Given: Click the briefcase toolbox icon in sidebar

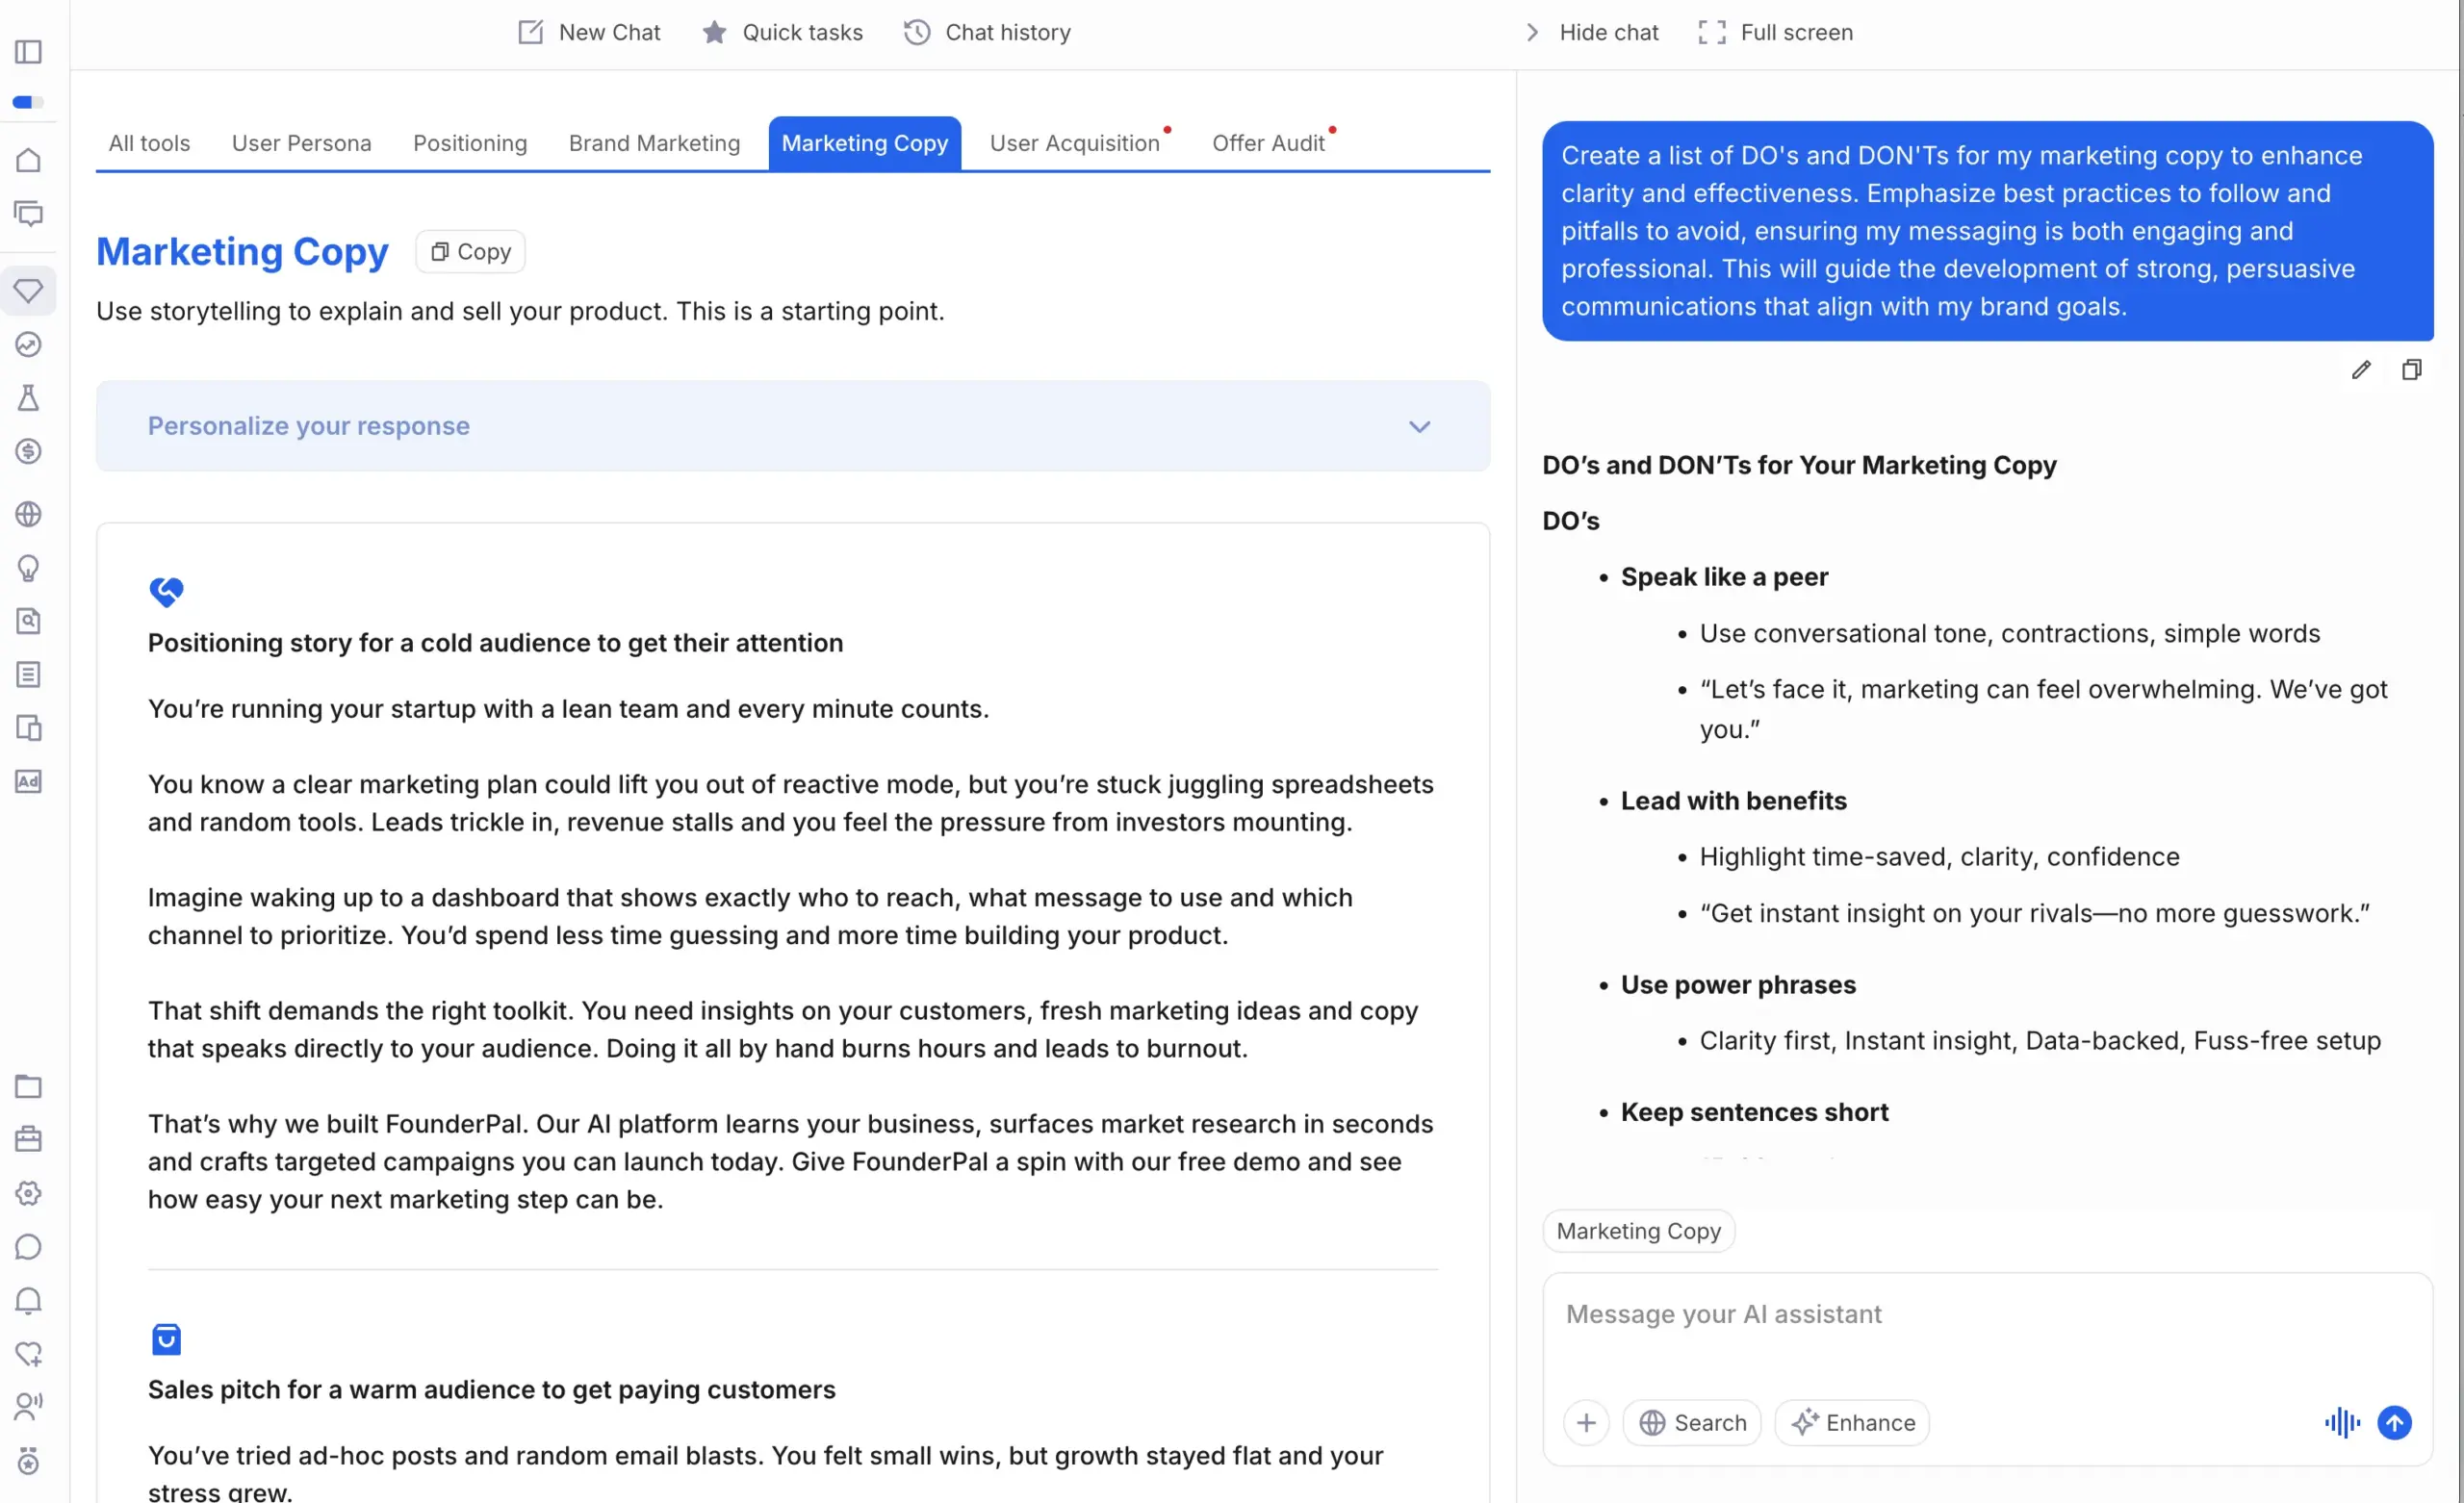Looking at the screenshot, I should [x=29, y=1139].
